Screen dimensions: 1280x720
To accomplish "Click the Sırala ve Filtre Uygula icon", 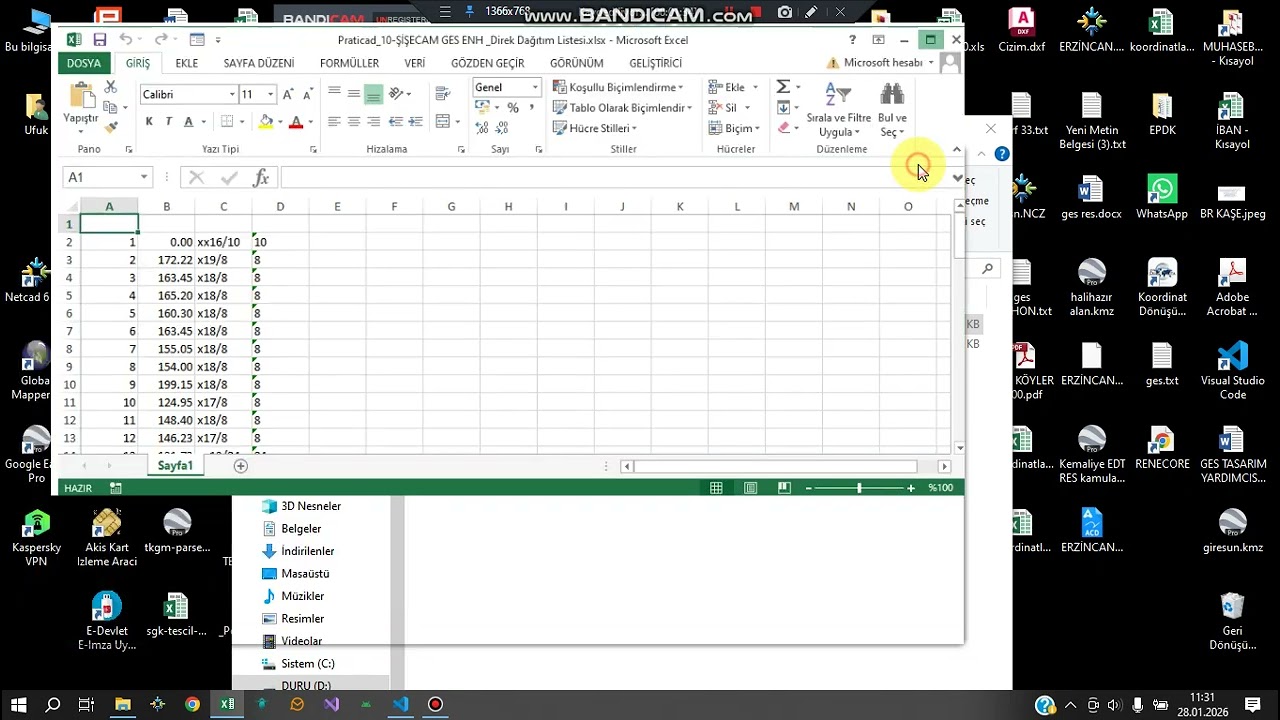I will pos(838,110).
